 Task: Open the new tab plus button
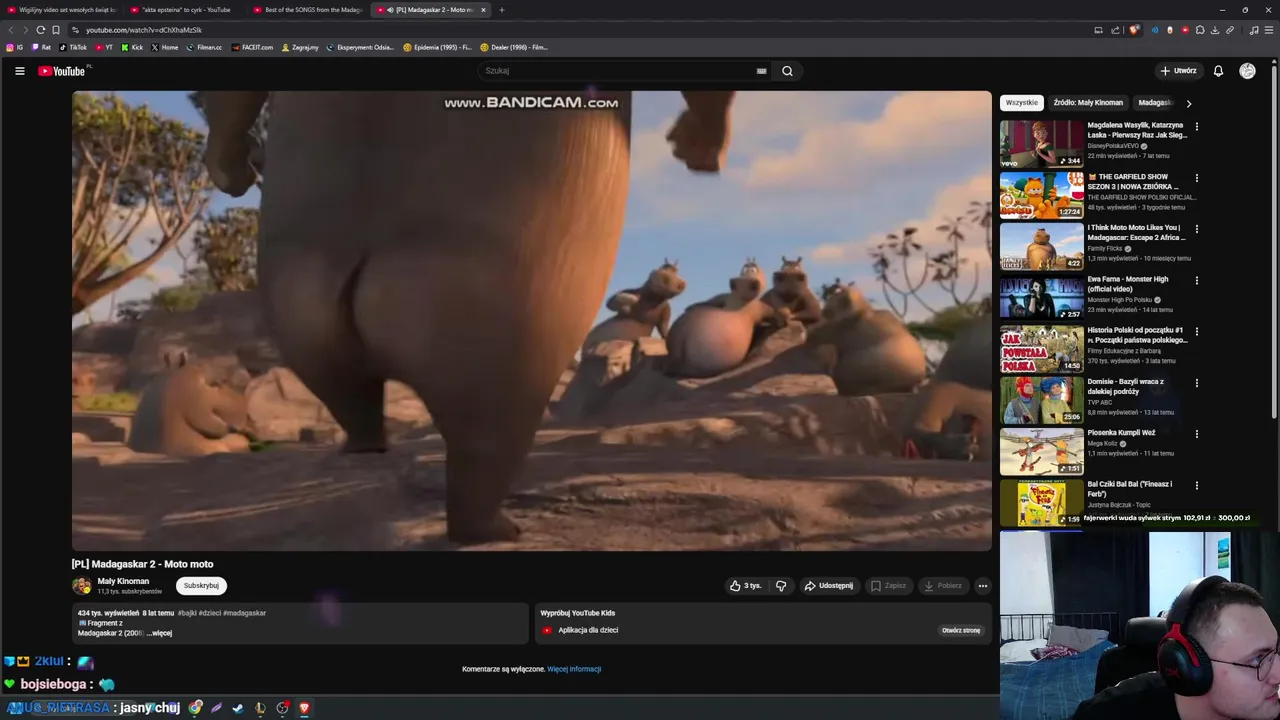(501, 10)
